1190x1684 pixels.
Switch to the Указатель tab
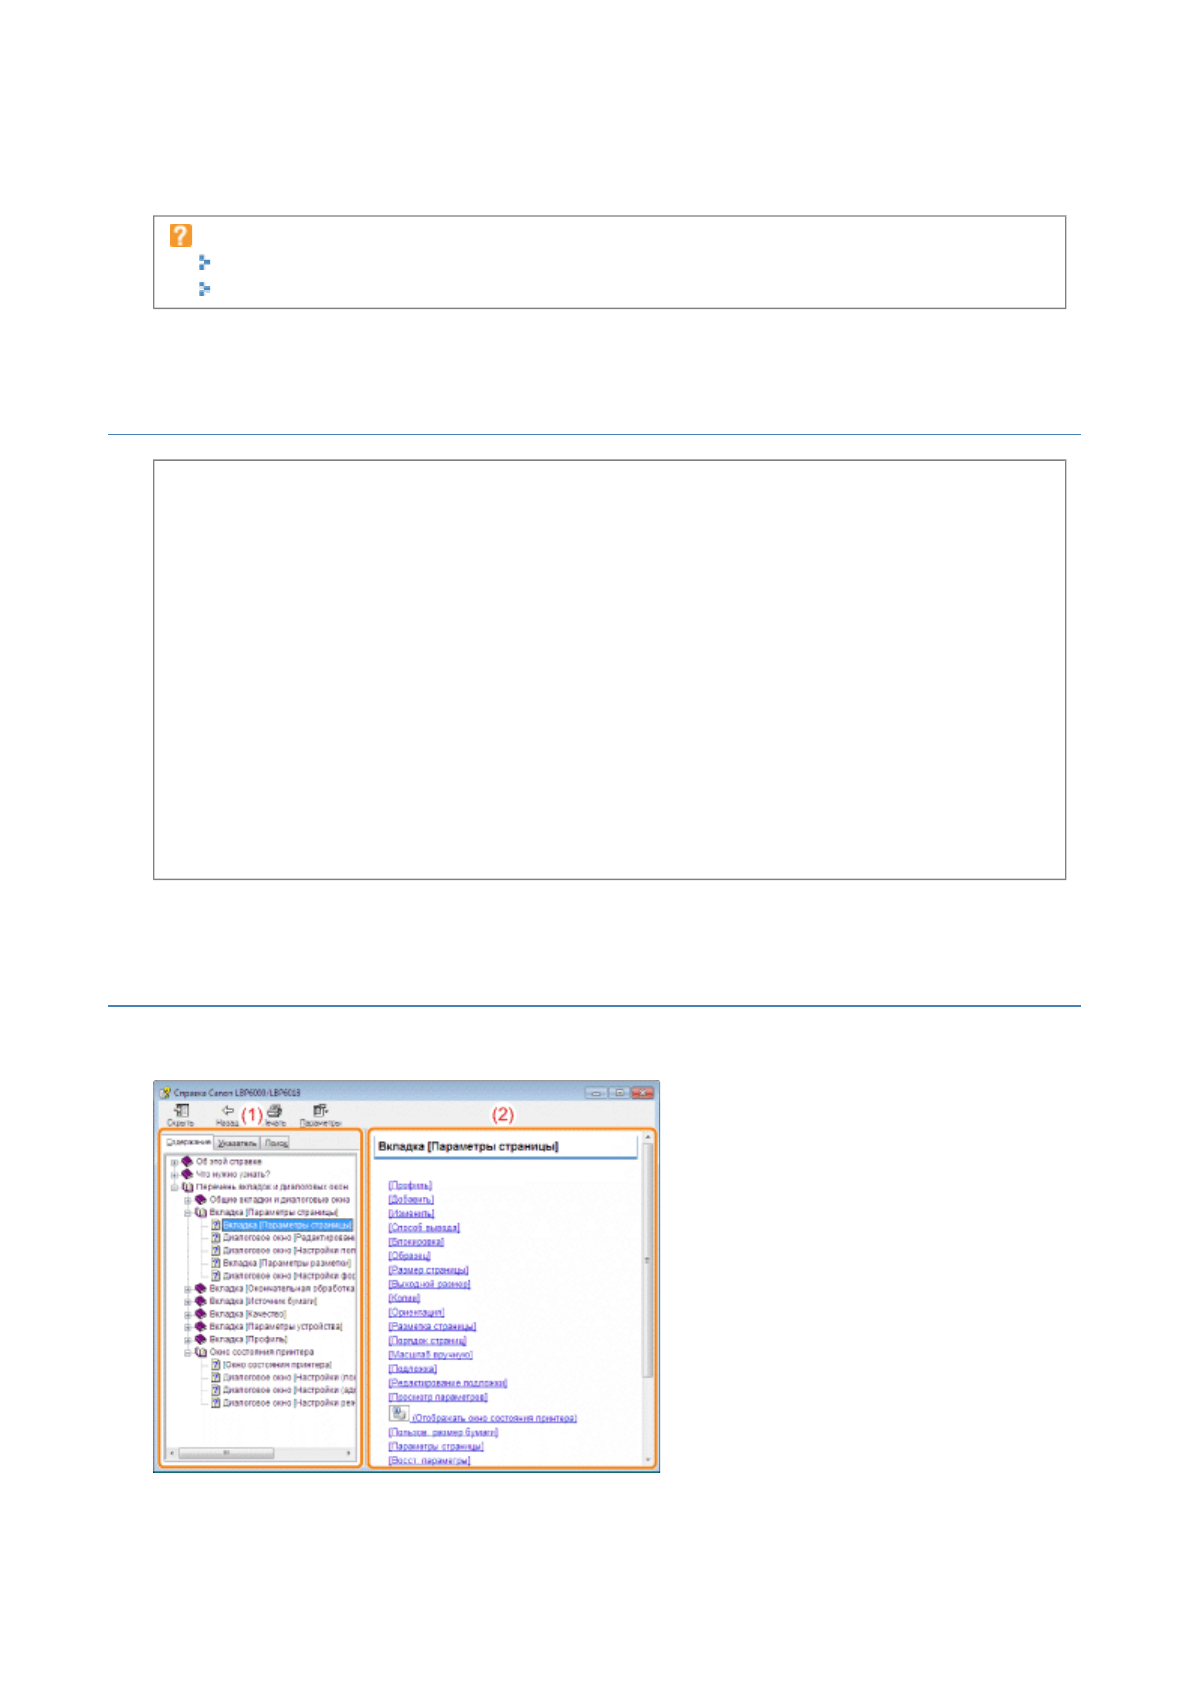pyautogui.click(x=237, y=1143)
